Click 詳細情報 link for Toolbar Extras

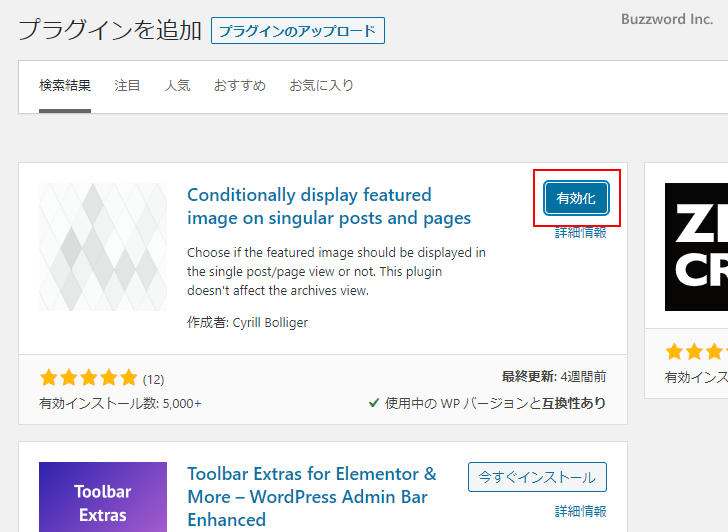(x=581, y=511)
